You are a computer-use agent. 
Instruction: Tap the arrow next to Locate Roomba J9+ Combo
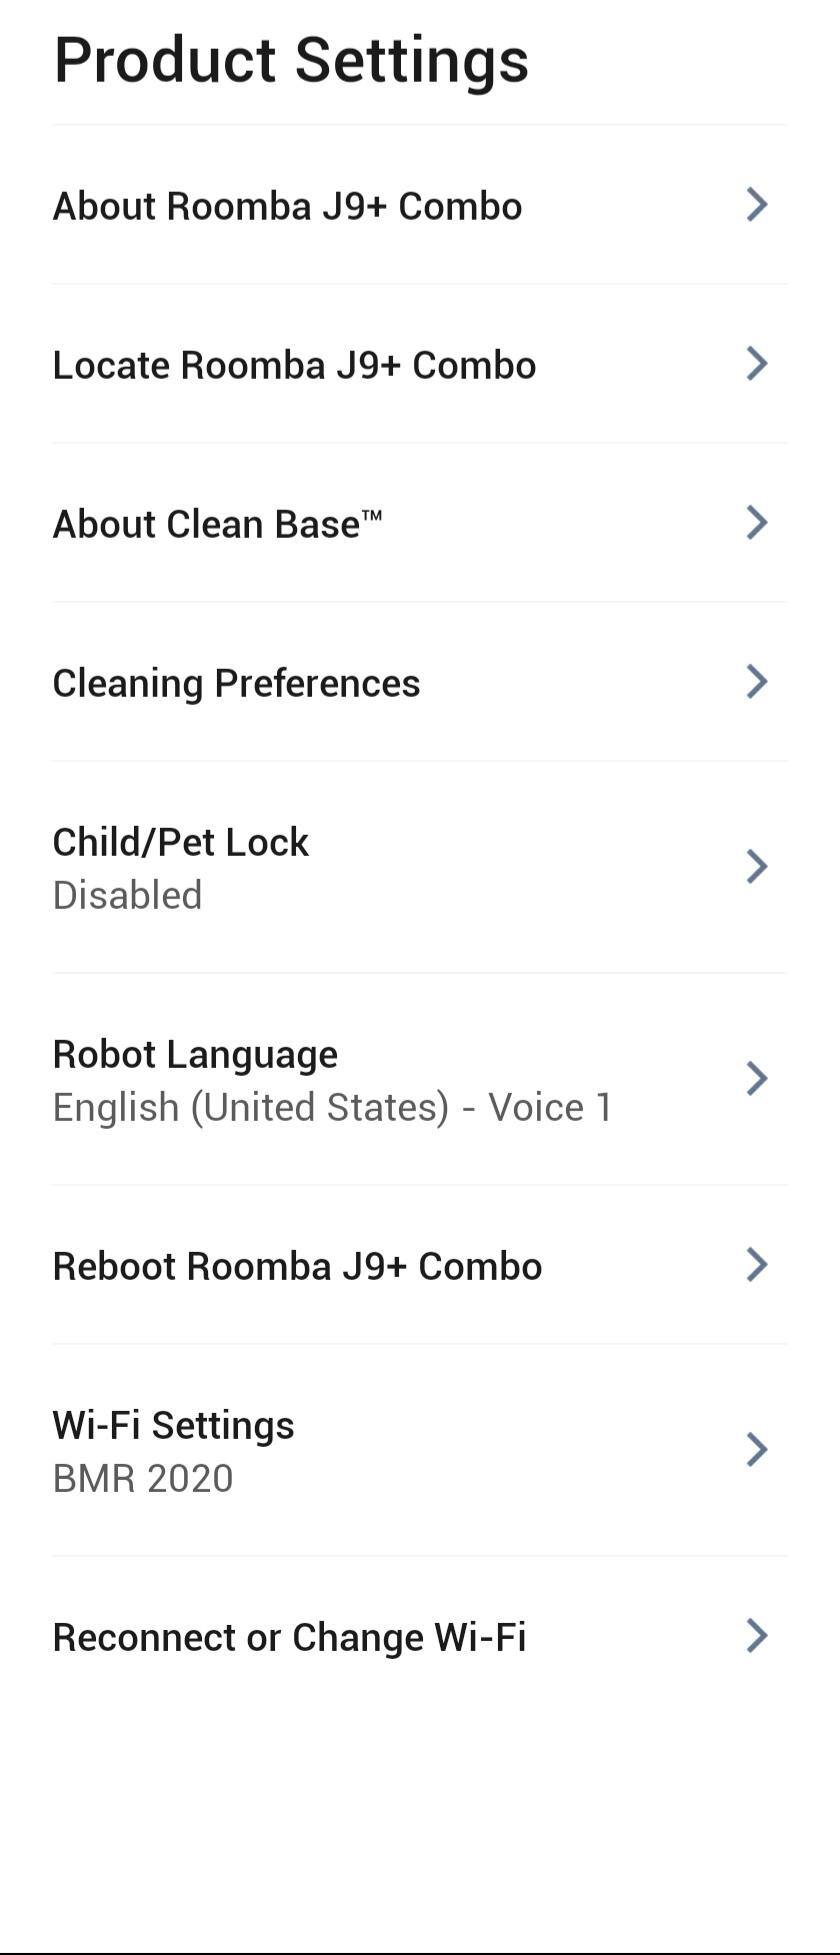coord(757,364)
